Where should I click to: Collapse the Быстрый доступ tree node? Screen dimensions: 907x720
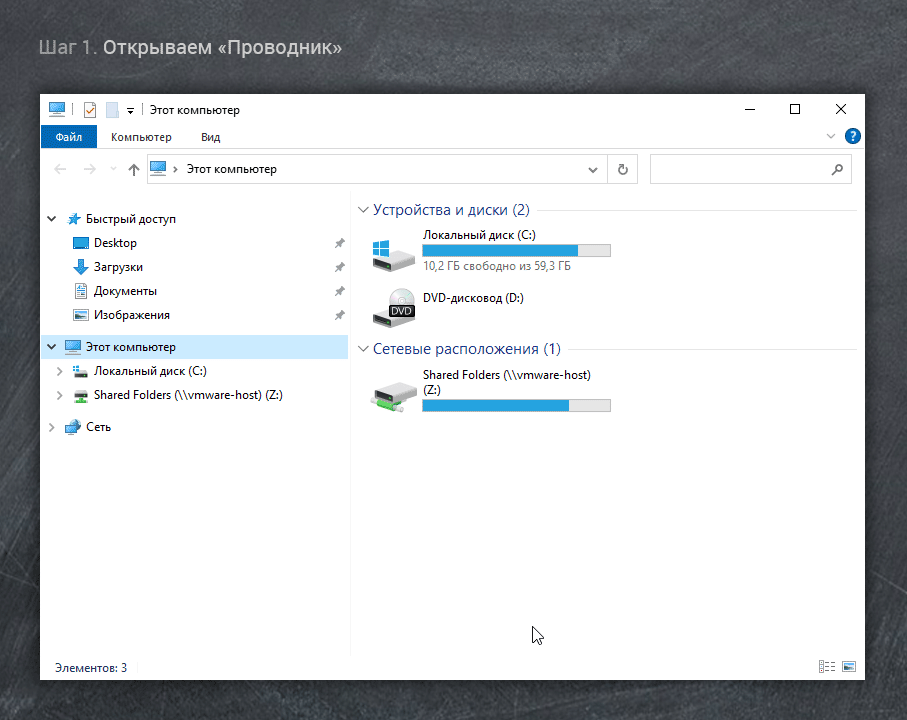coord(52,219)
